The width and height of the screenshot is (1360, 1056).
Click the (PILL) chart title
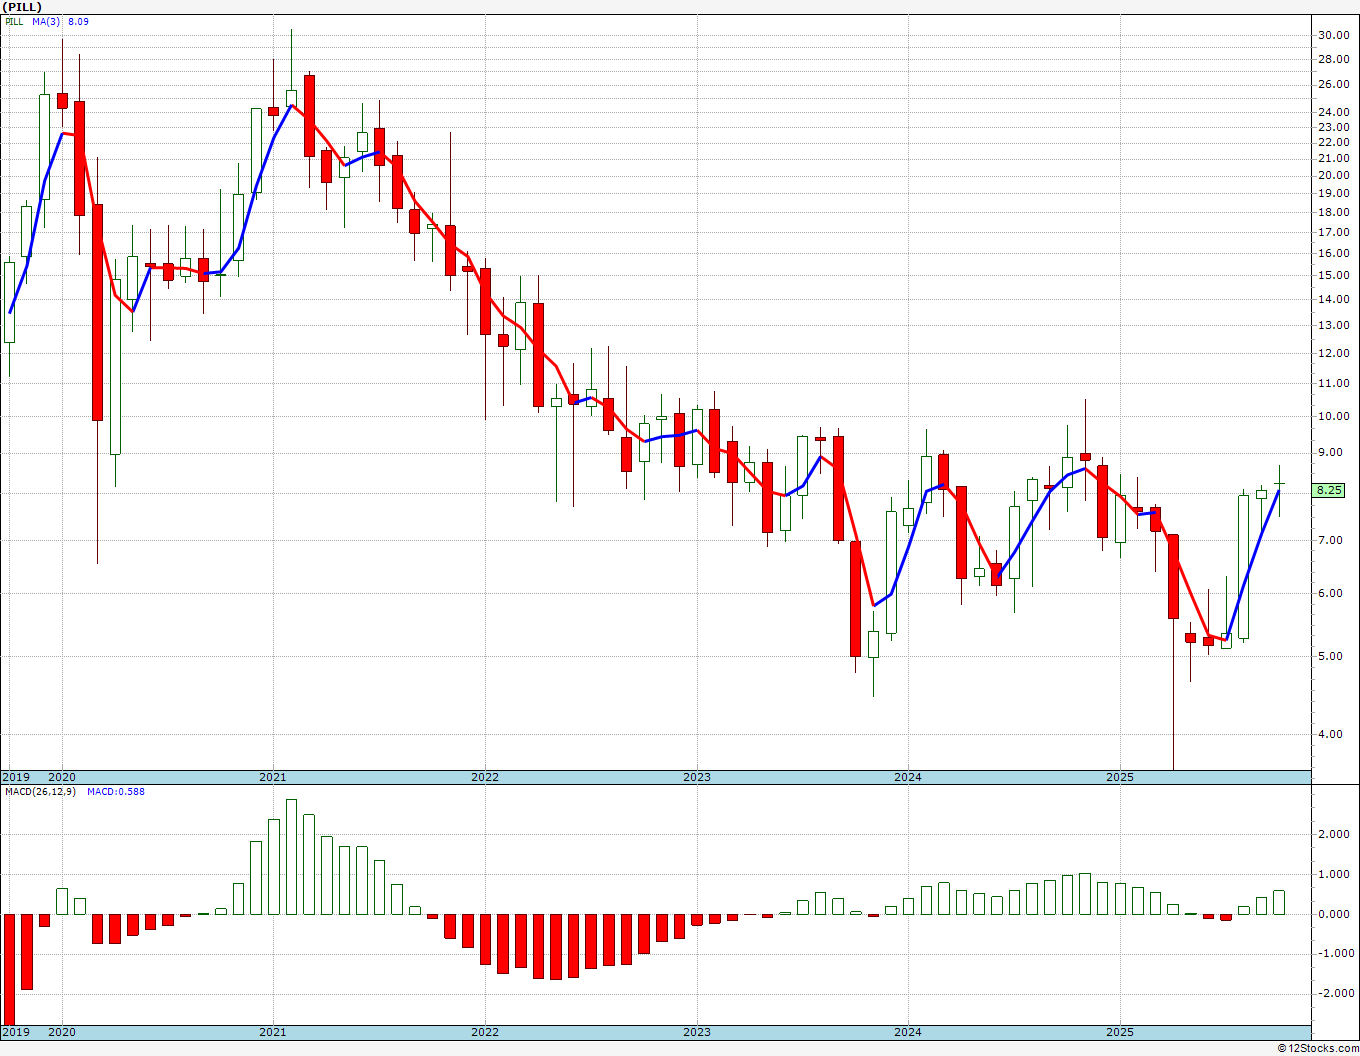(22, 6)
